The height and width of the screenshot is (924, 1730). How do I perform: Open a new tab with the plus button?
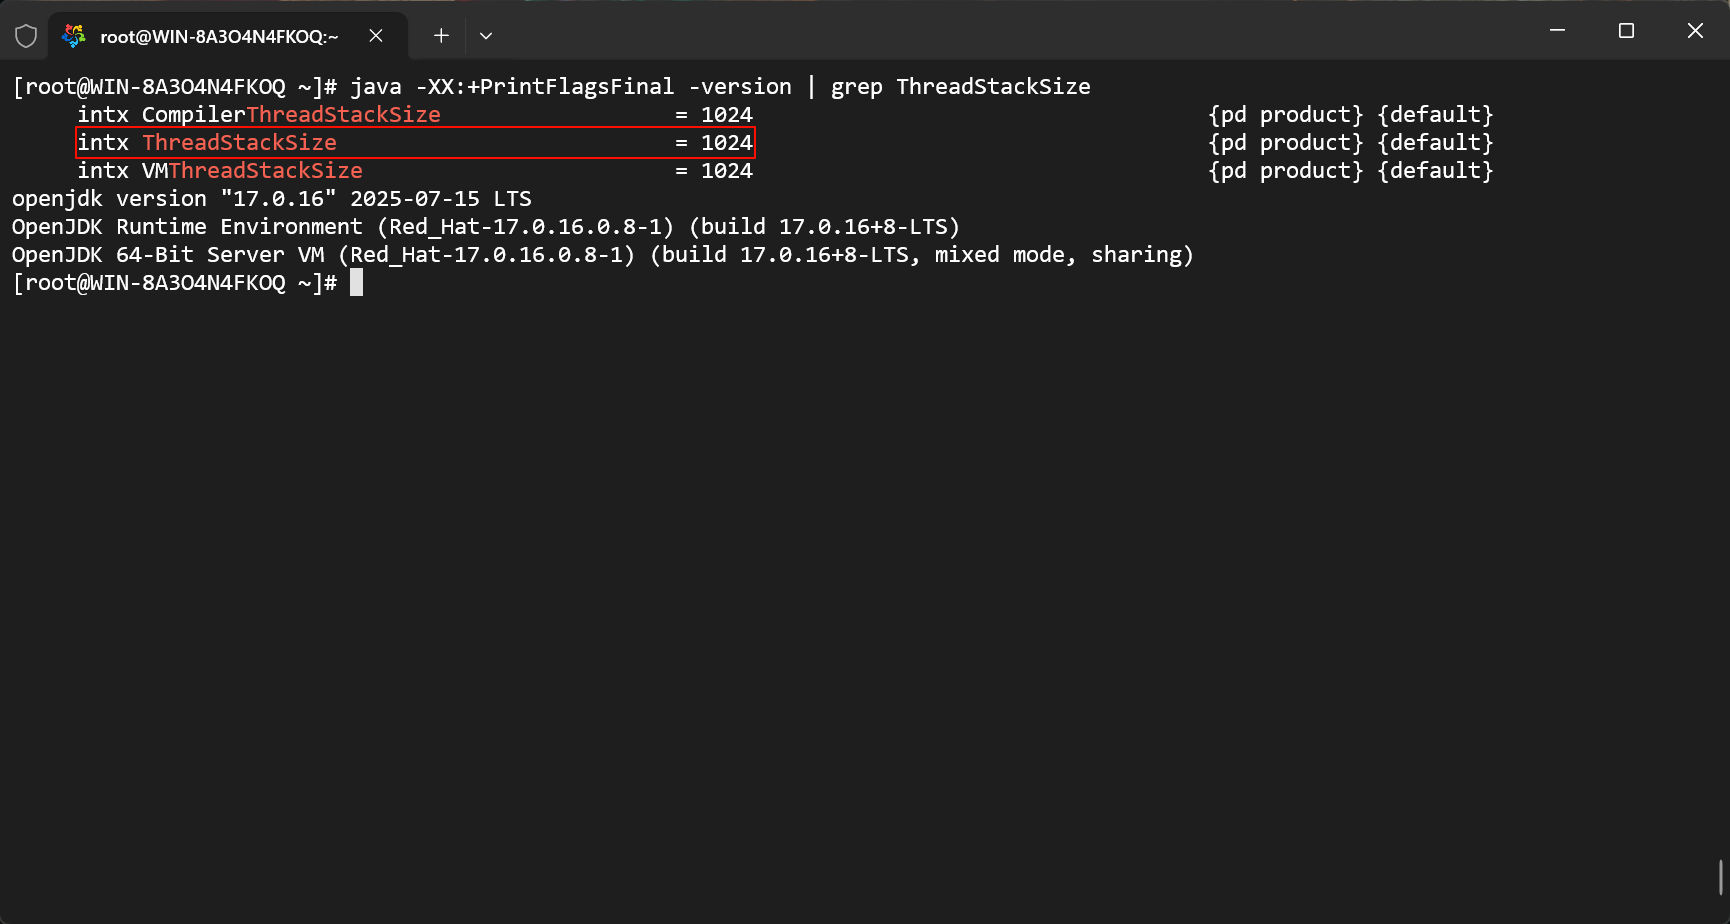[441, 36]
